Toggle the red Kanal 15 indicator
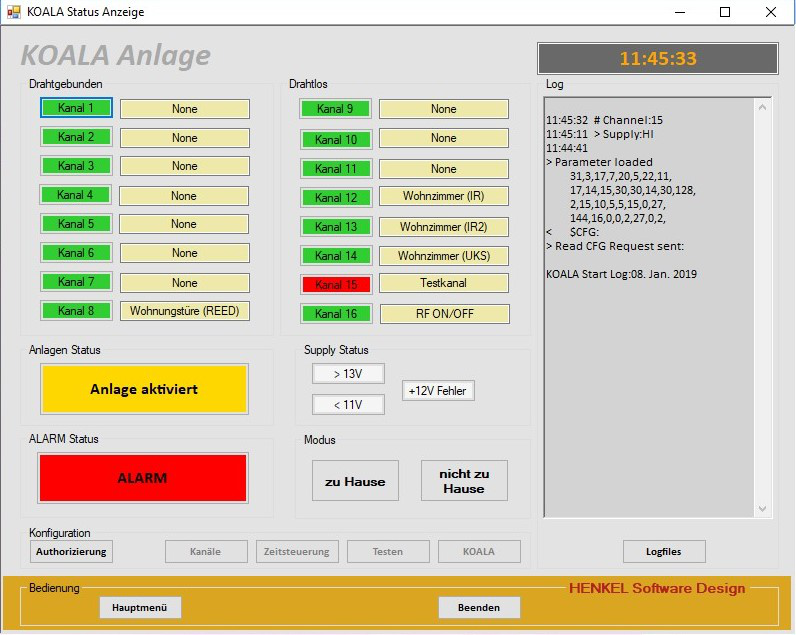 coord(335,285)
